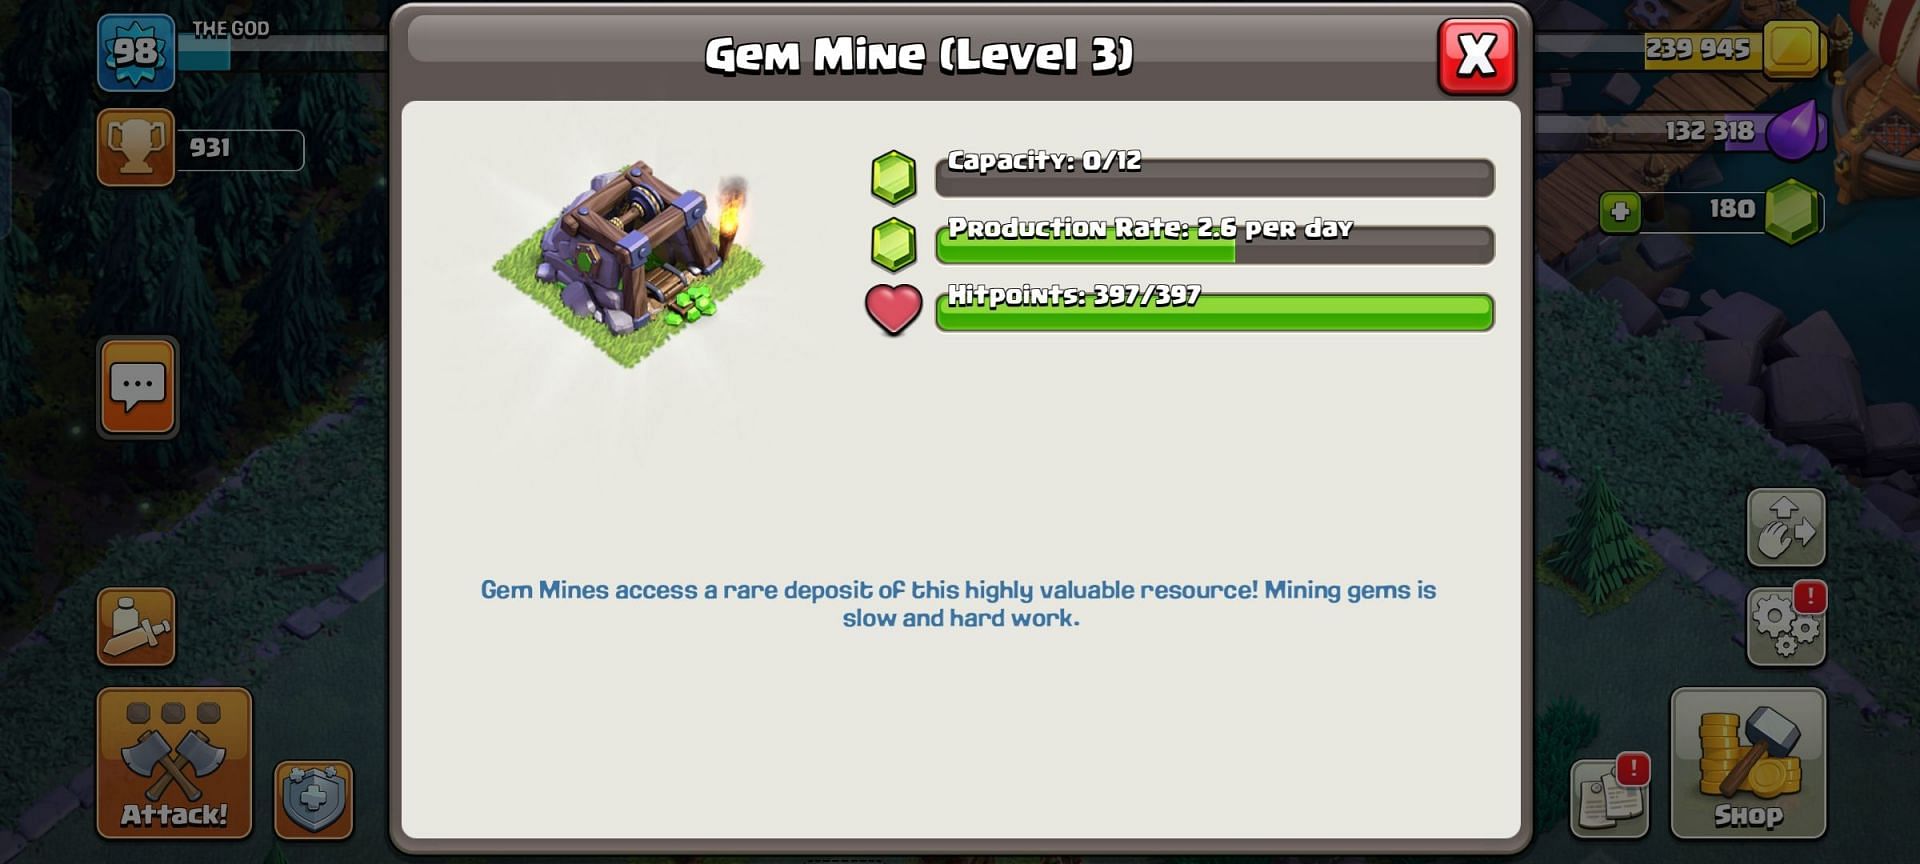Toggle the layout move hand icon
Image resolution: width=1920 pixels, height=864 pixels.
pos(1786,527)
